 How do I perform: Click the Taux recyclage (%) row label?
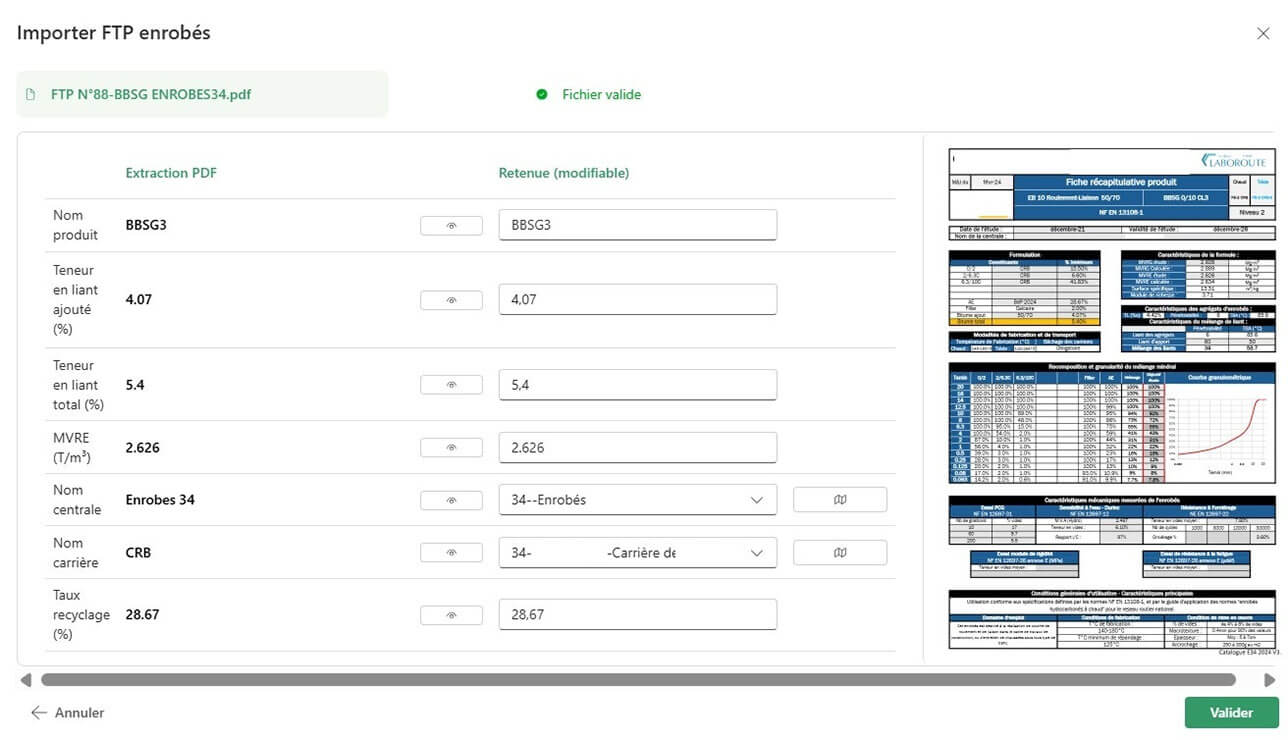[81, 614]
